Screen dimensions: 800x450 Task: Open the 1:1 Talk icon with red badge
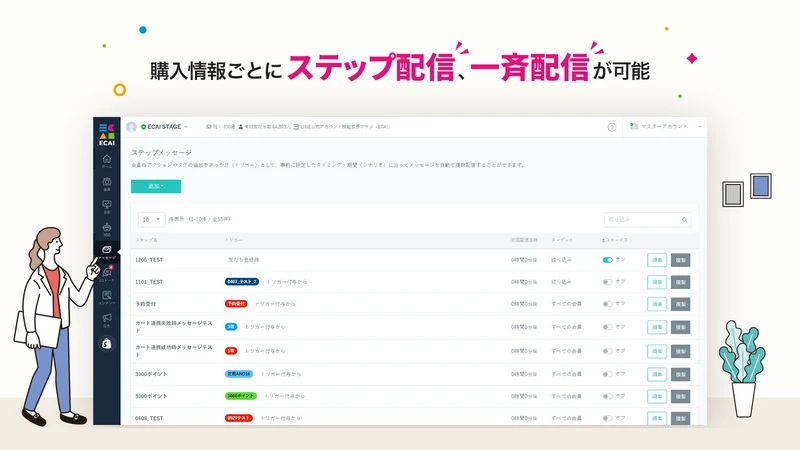(x=107, y=274)
